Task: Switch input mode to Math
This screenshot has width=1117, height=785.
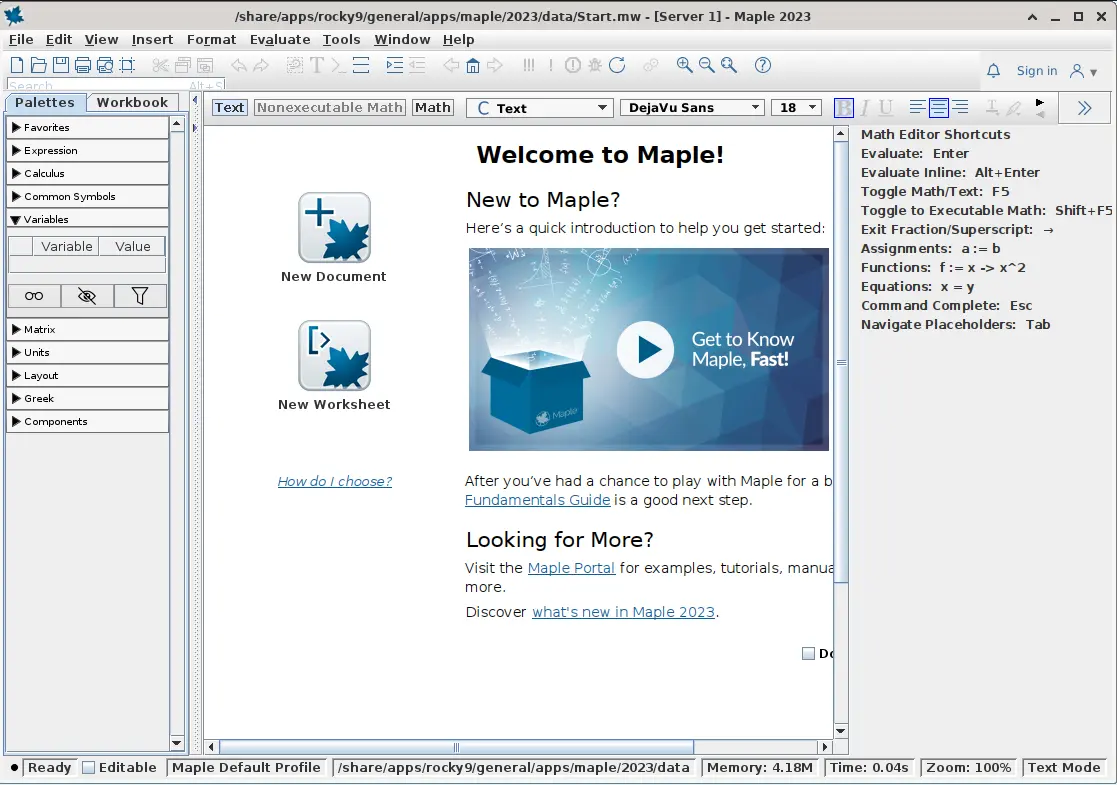Action: pyautogui.click(x=433, y=108)
